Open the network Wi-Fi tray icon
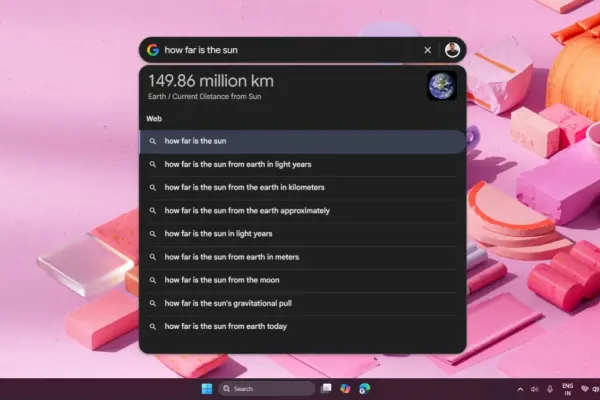This screenshot has height=400, width=600. click(585, 389)
